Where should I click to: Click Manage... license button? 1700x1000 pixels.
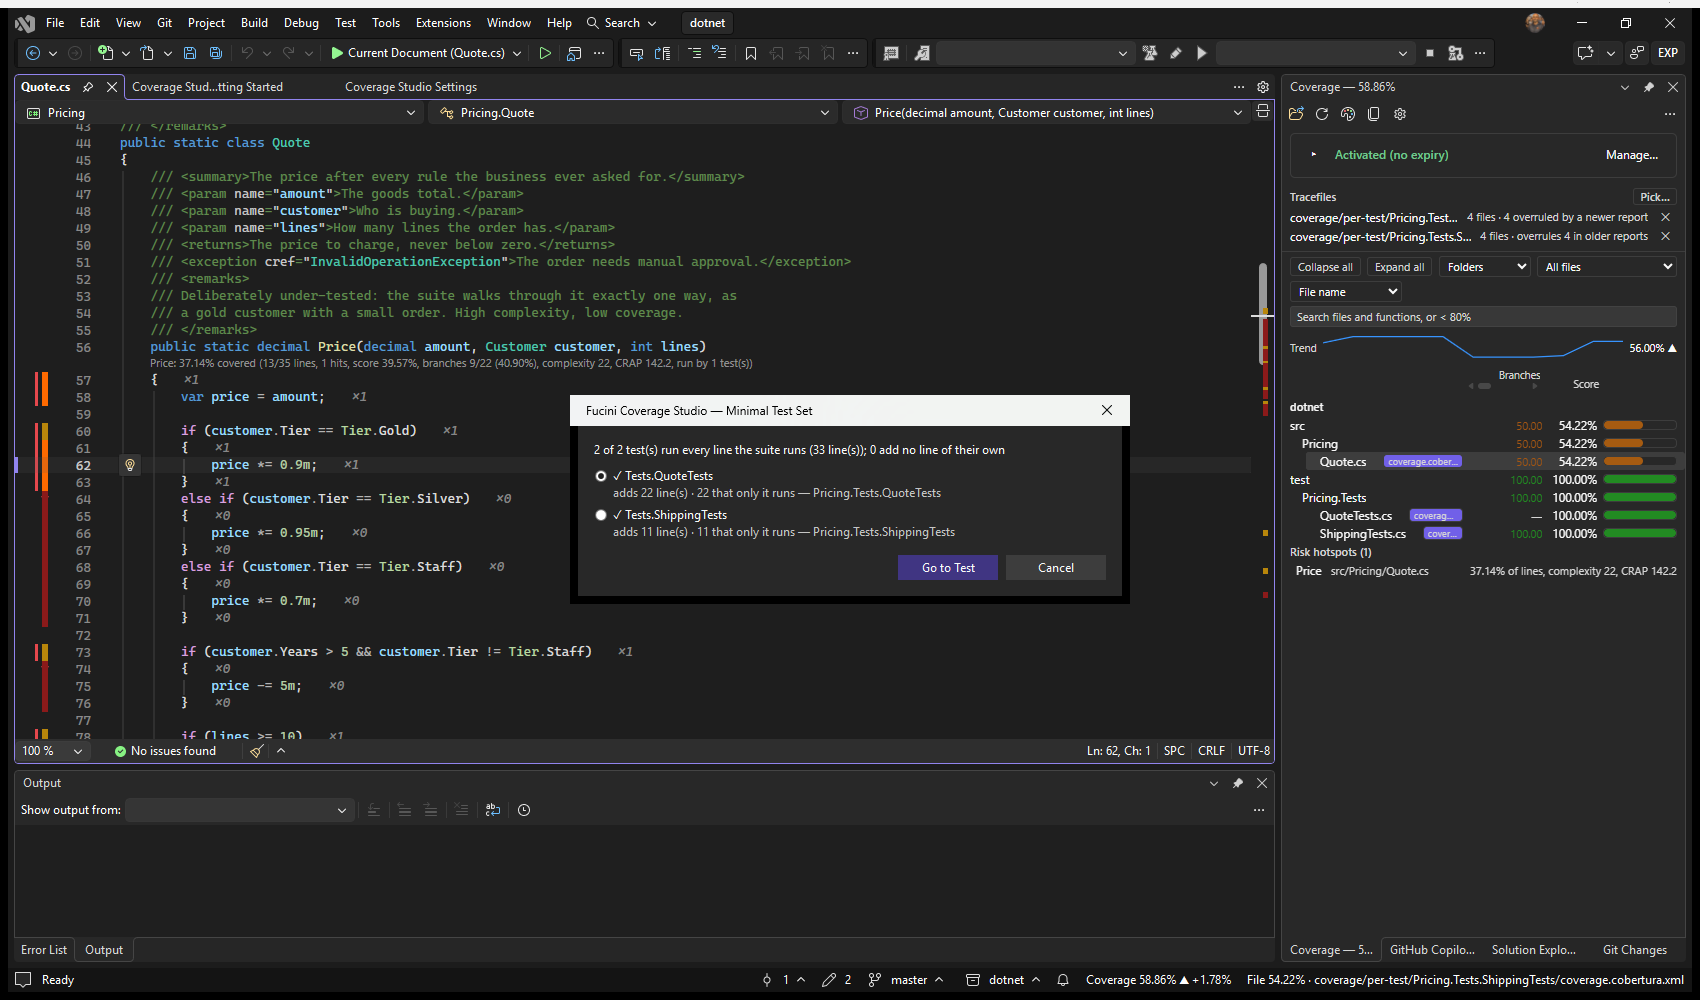tap(1632, 155)
